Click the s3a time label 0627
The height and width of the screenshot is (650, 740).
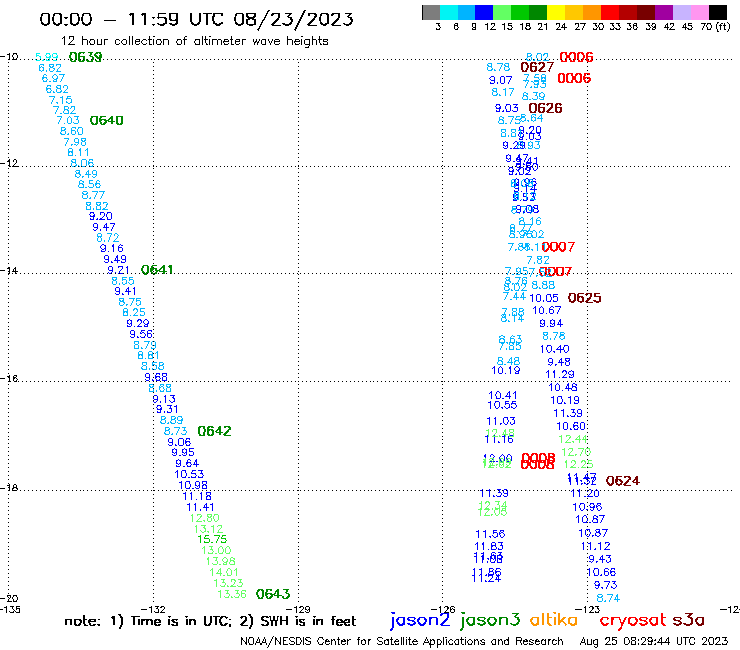[537, 68]
